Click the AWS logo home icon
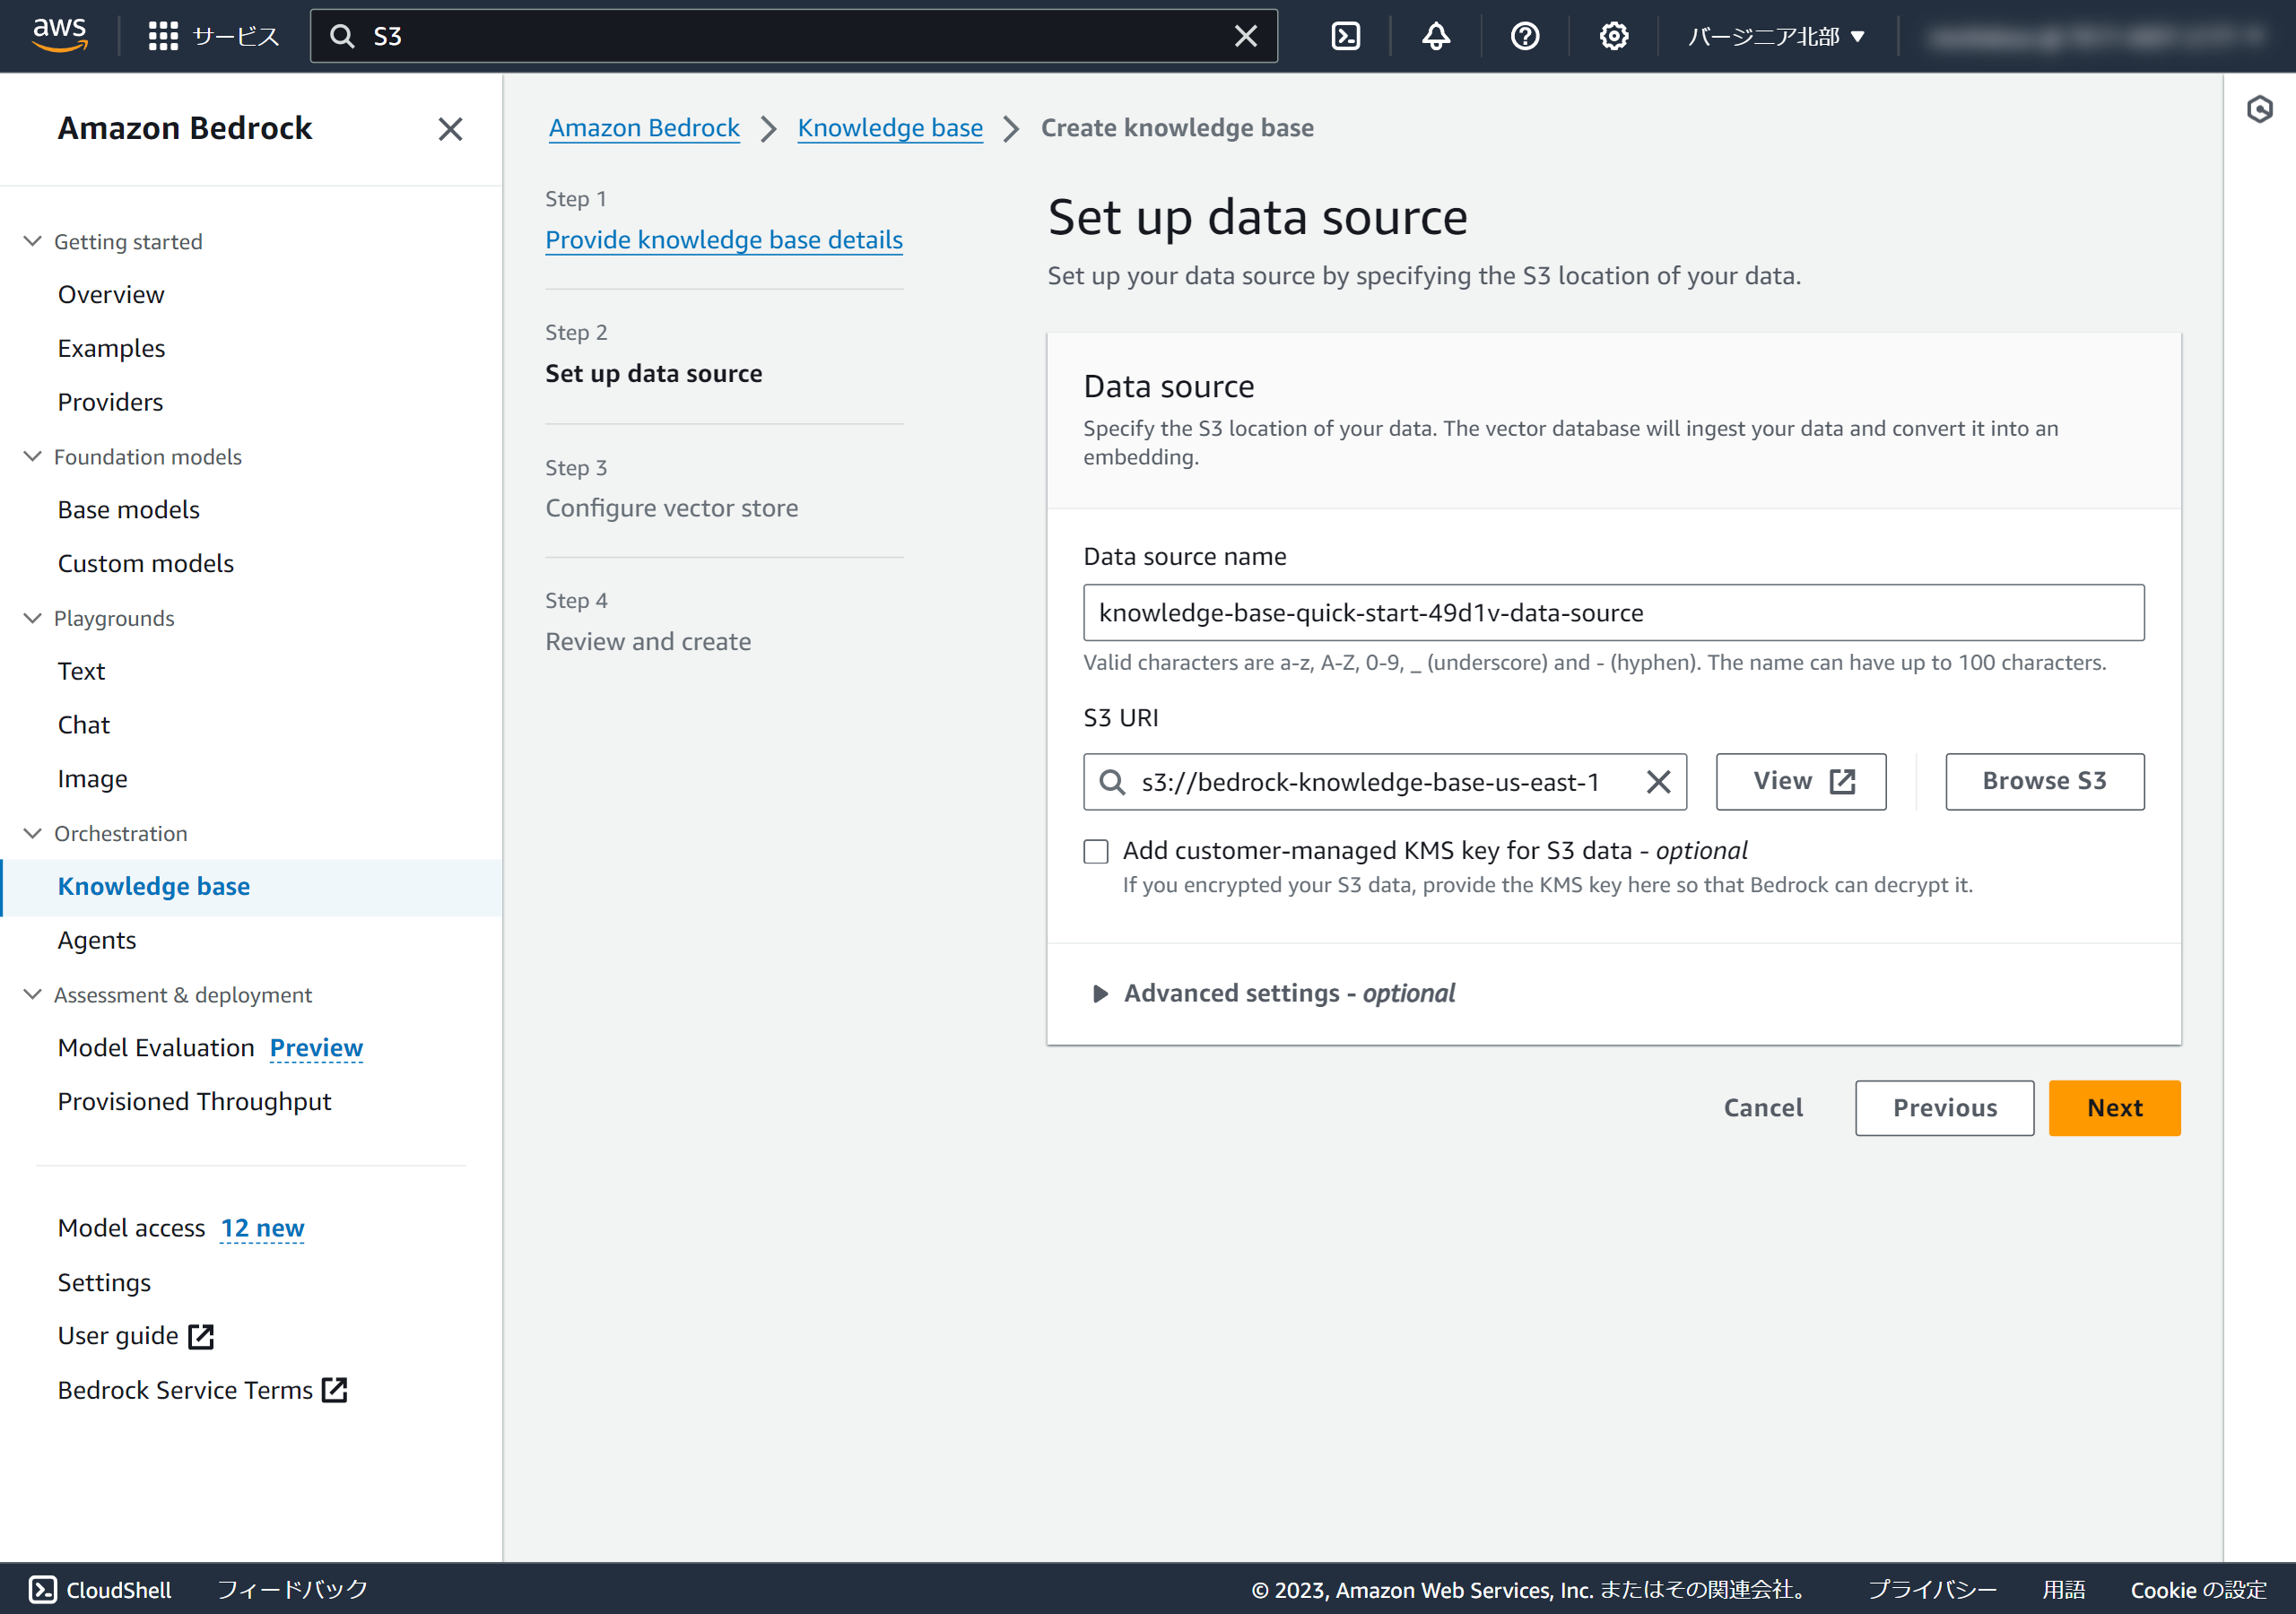The height and width of the screenshot is (1614, 2296). (59, 34)
